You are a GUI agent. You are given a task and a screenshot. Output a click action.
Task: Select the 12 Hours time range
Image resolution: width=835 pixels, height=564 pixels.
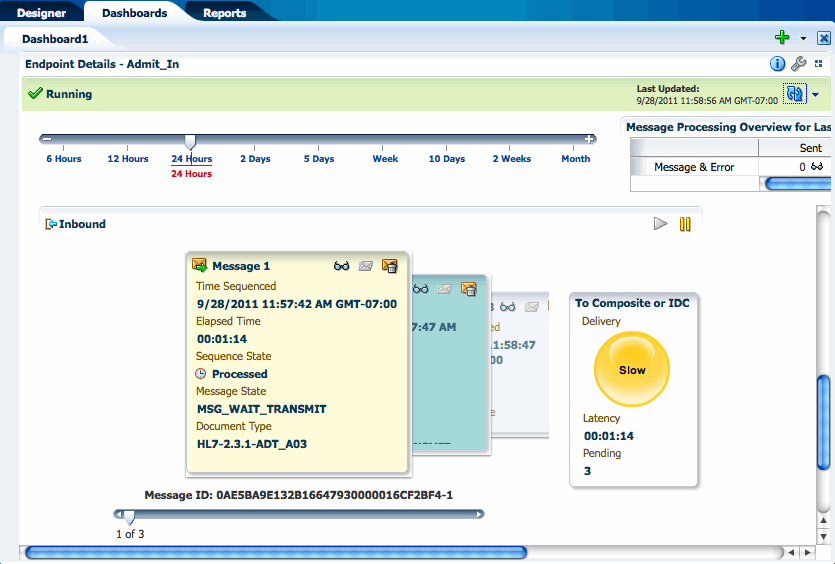128,159
